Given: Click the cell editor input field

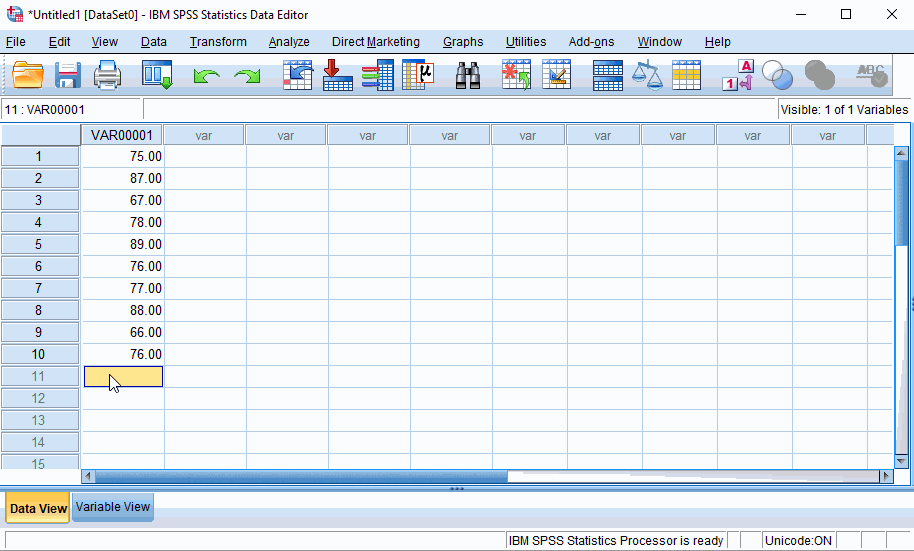Looking at the screenshot, I should point(460,110).
